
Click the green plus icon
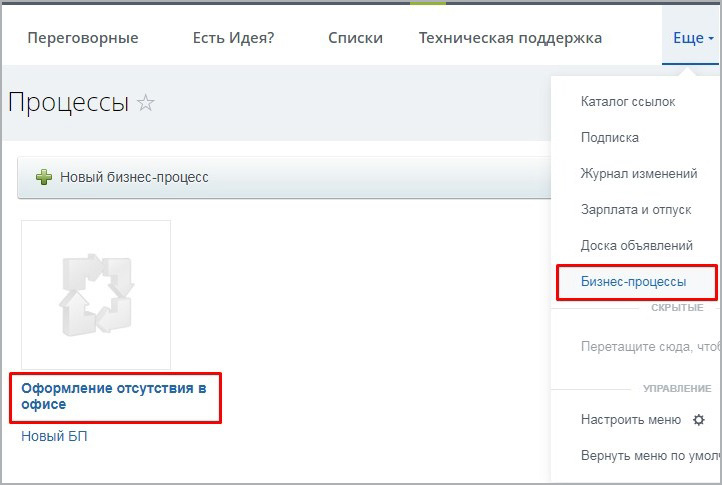click(x=44, y=177)
